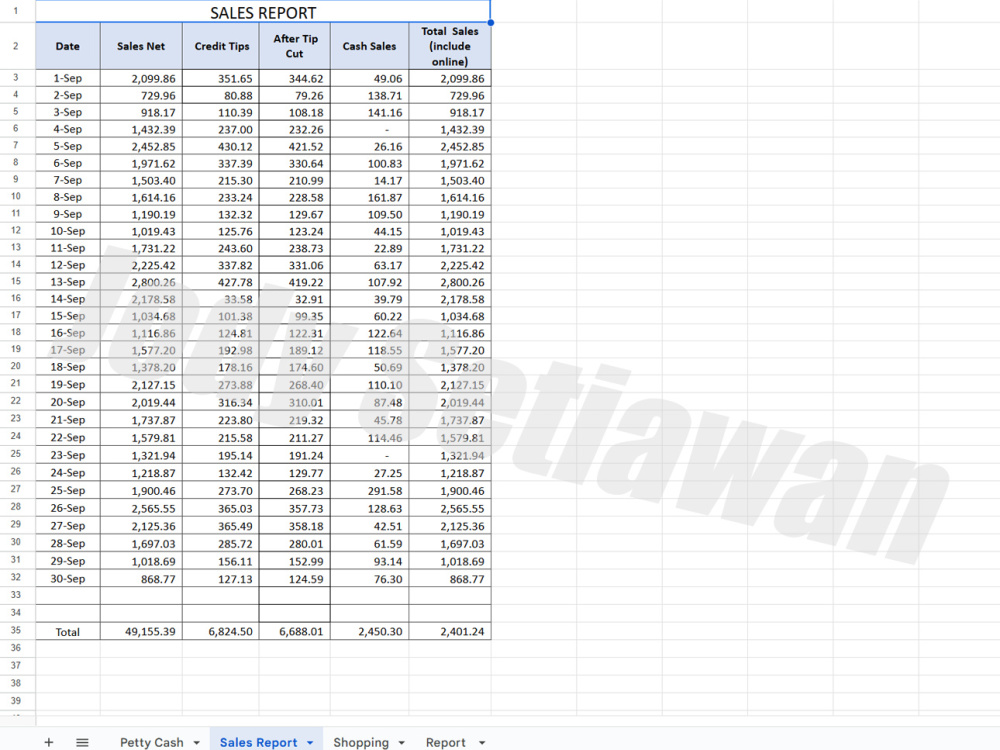The width and height of the screenshot is (1000, 750).
Task: Select the After Tip Cut total 6,688.01
Action: [295, 632]
